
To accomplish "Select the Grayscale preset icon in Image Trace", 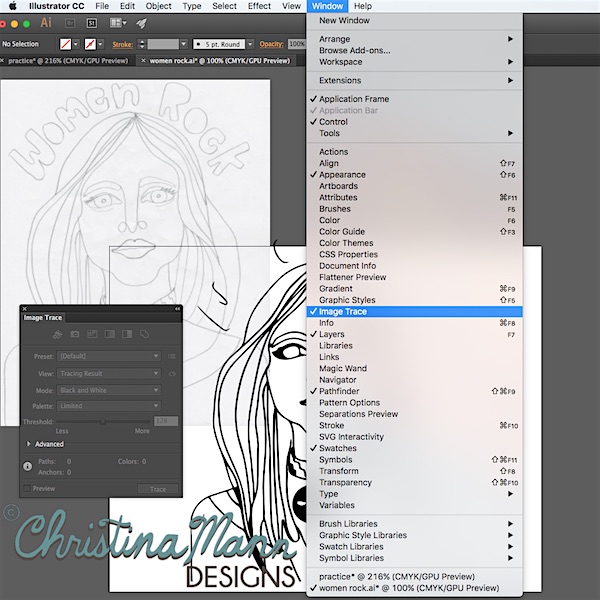I will pos(110,334).
